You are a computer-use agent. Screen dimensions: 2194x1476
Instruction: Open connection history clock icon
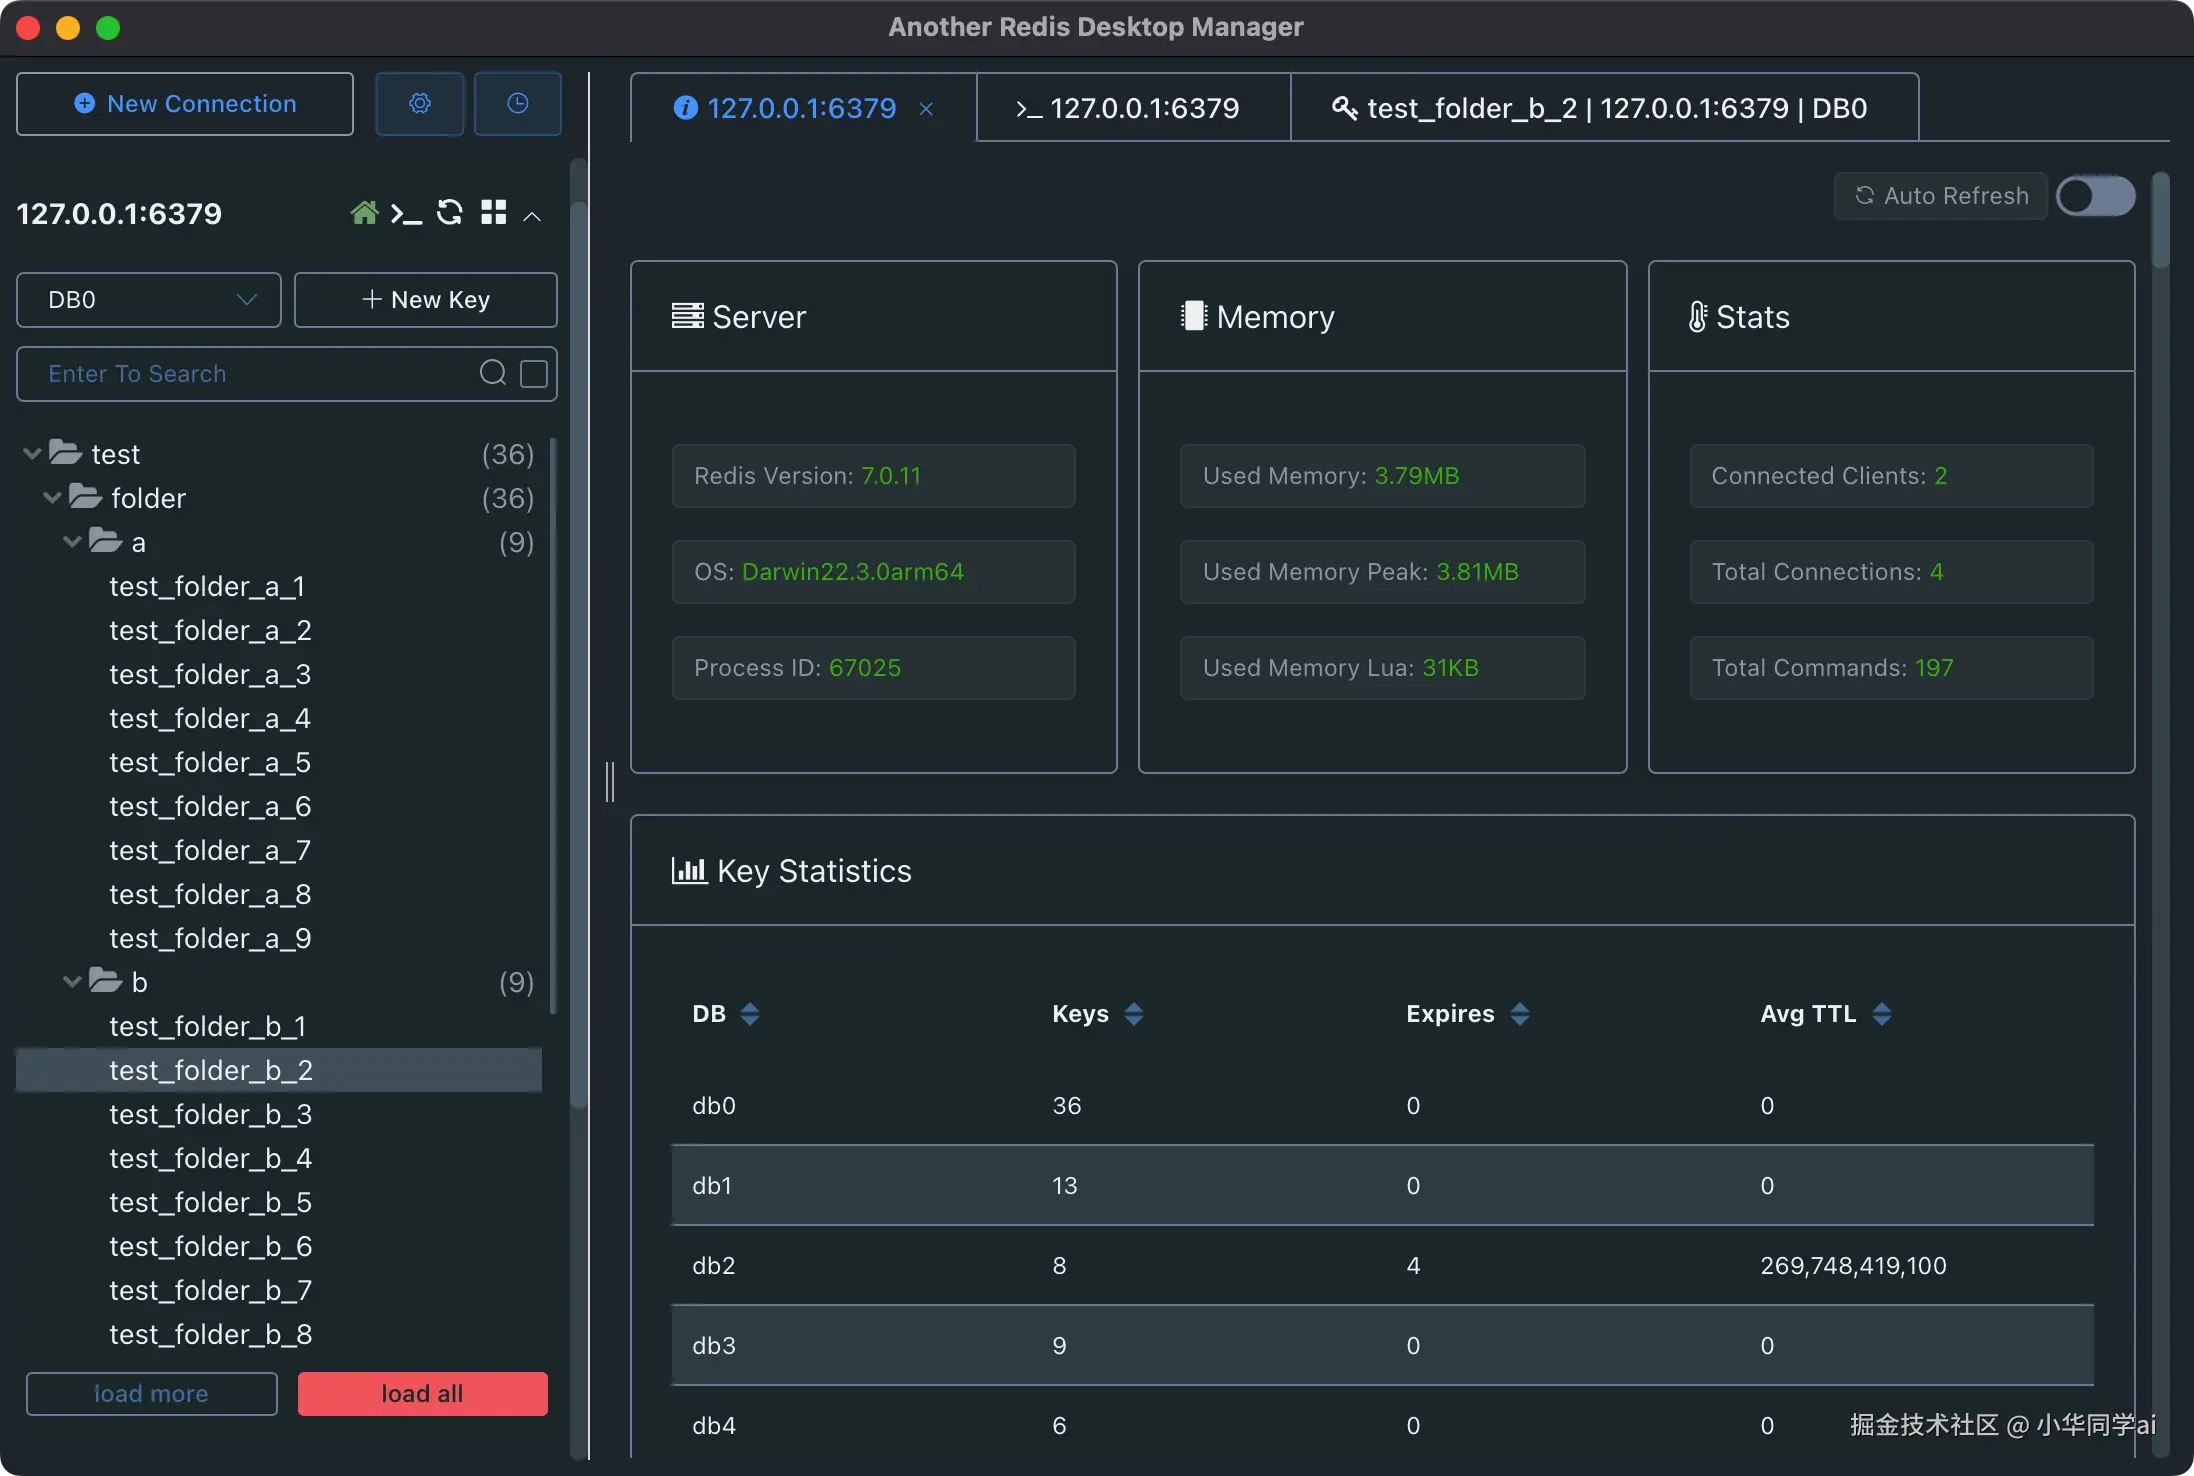click(517, 103)
